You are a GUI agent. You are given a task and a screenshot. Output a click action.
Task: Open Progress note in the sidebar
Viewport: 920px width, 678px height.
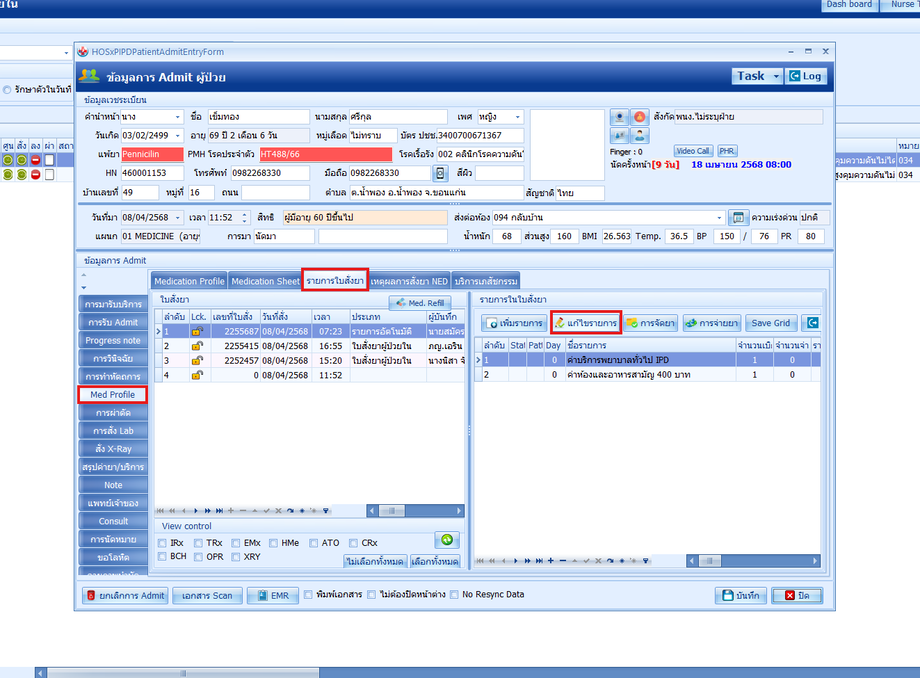(x=113, y=340)
